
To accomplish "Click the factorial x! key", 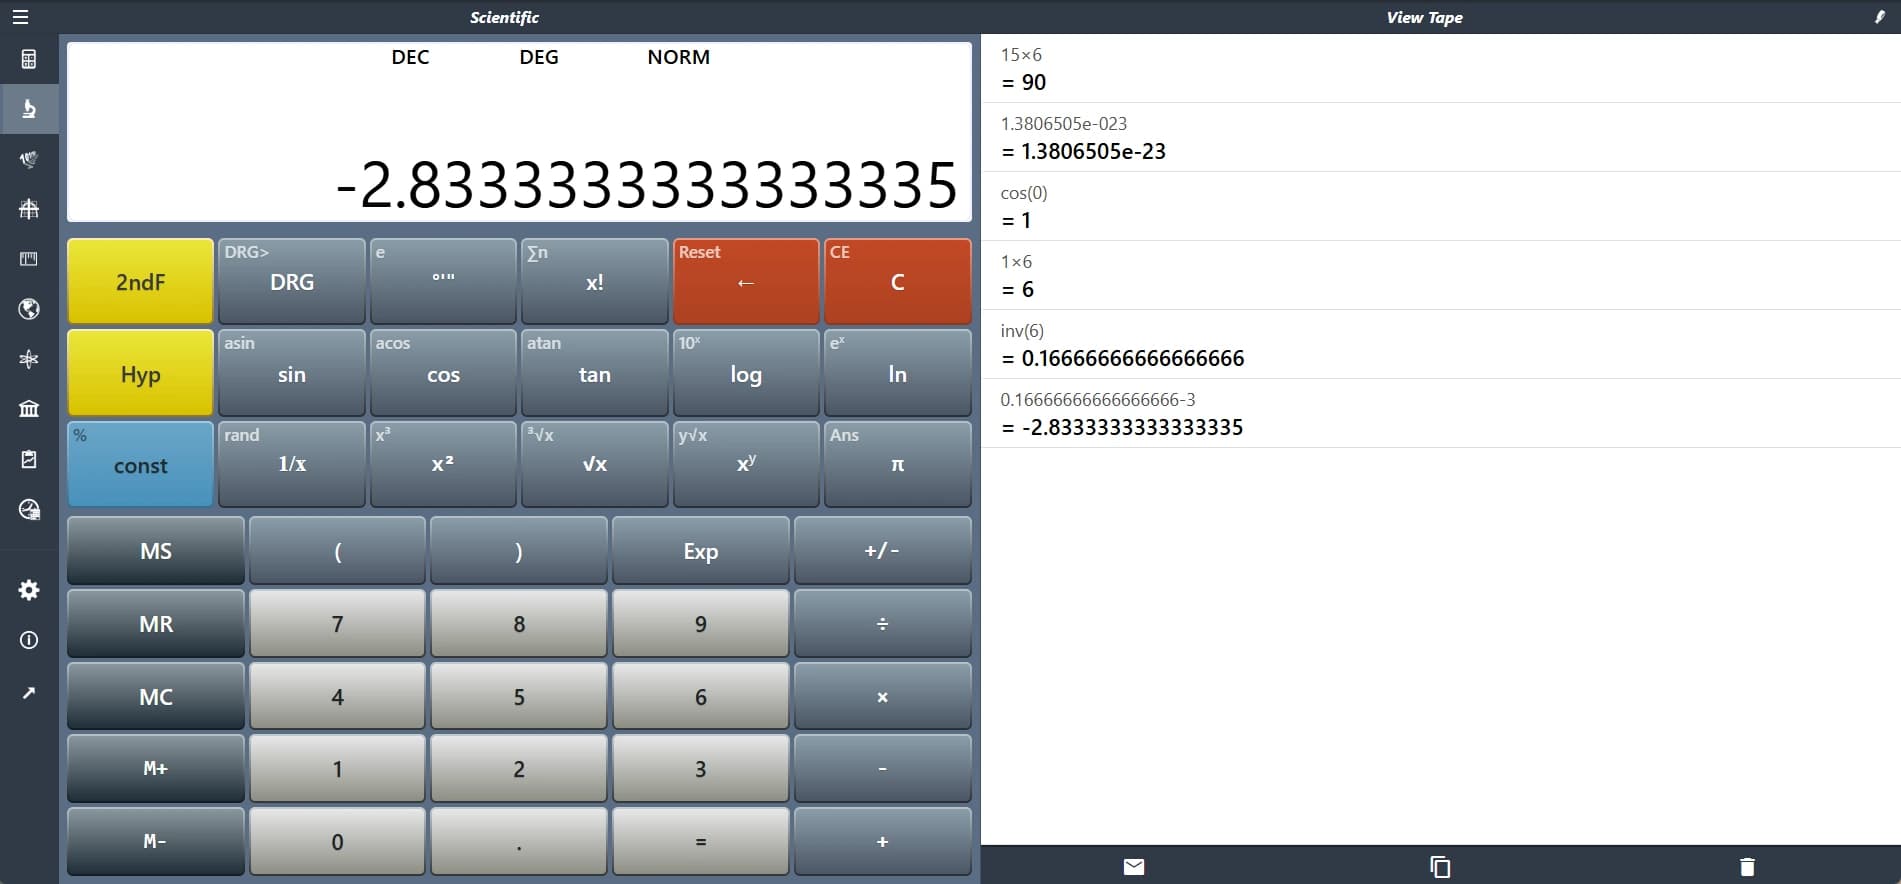I will (x=594, y=281).
